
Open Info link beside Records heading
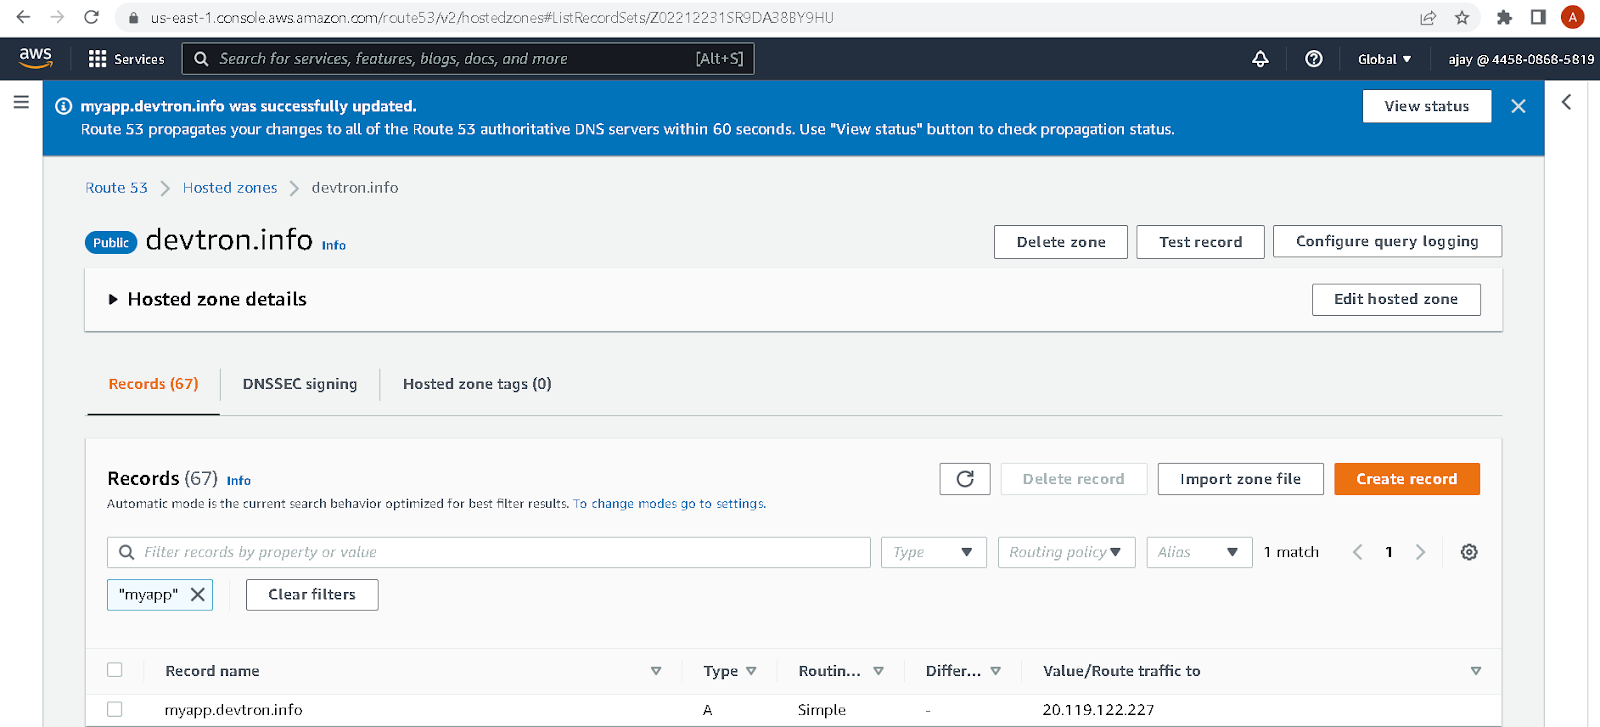pyautogui.click(x=239, y=481)
